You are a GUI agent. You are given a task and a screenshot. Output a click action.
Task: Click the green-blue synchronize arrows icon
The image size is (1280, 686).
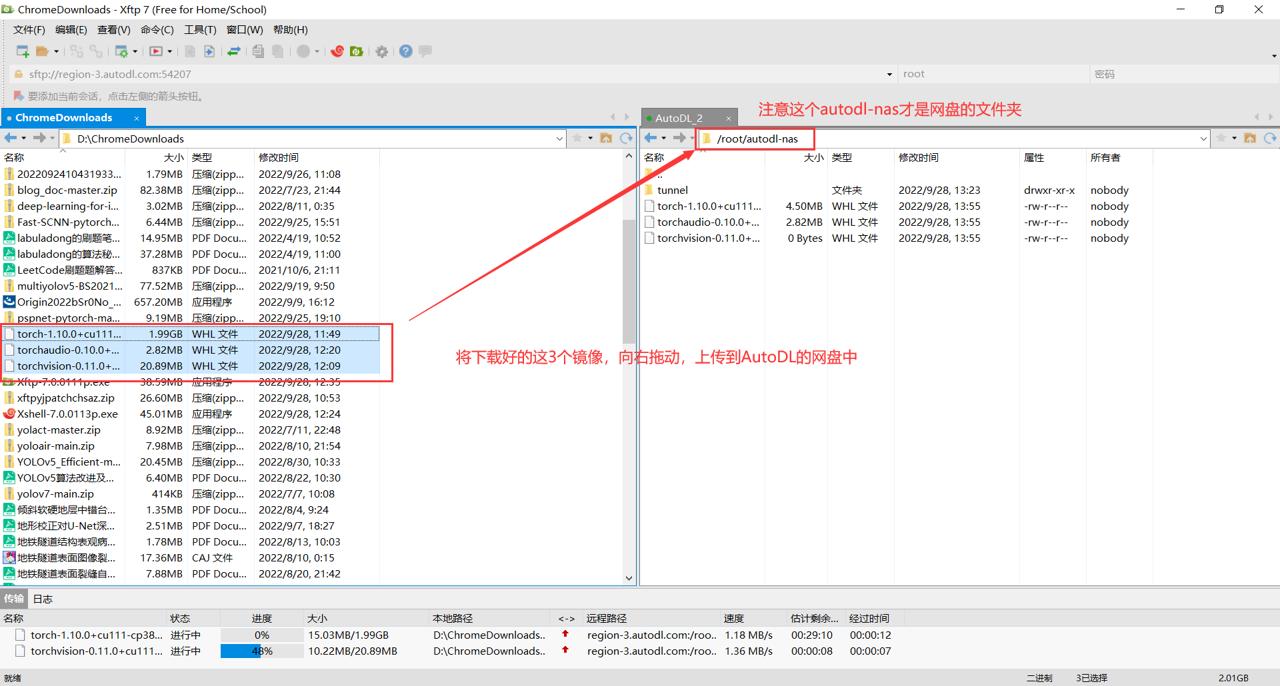coord(233,51)
